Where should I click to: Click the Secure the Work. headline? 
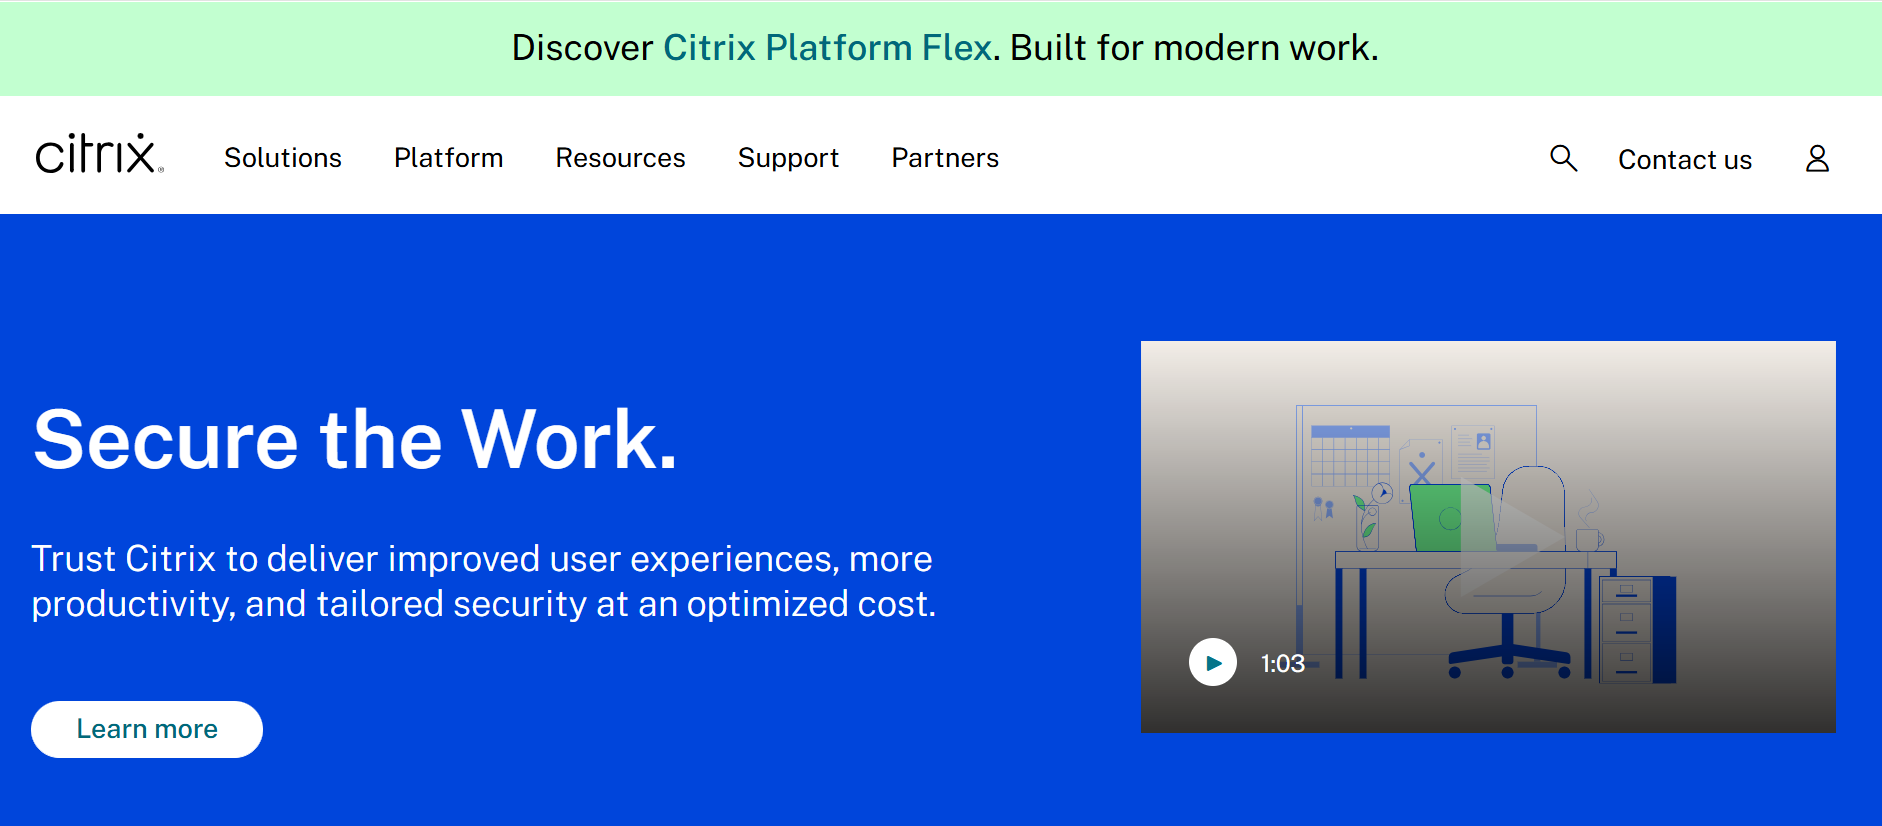point(355,440)
